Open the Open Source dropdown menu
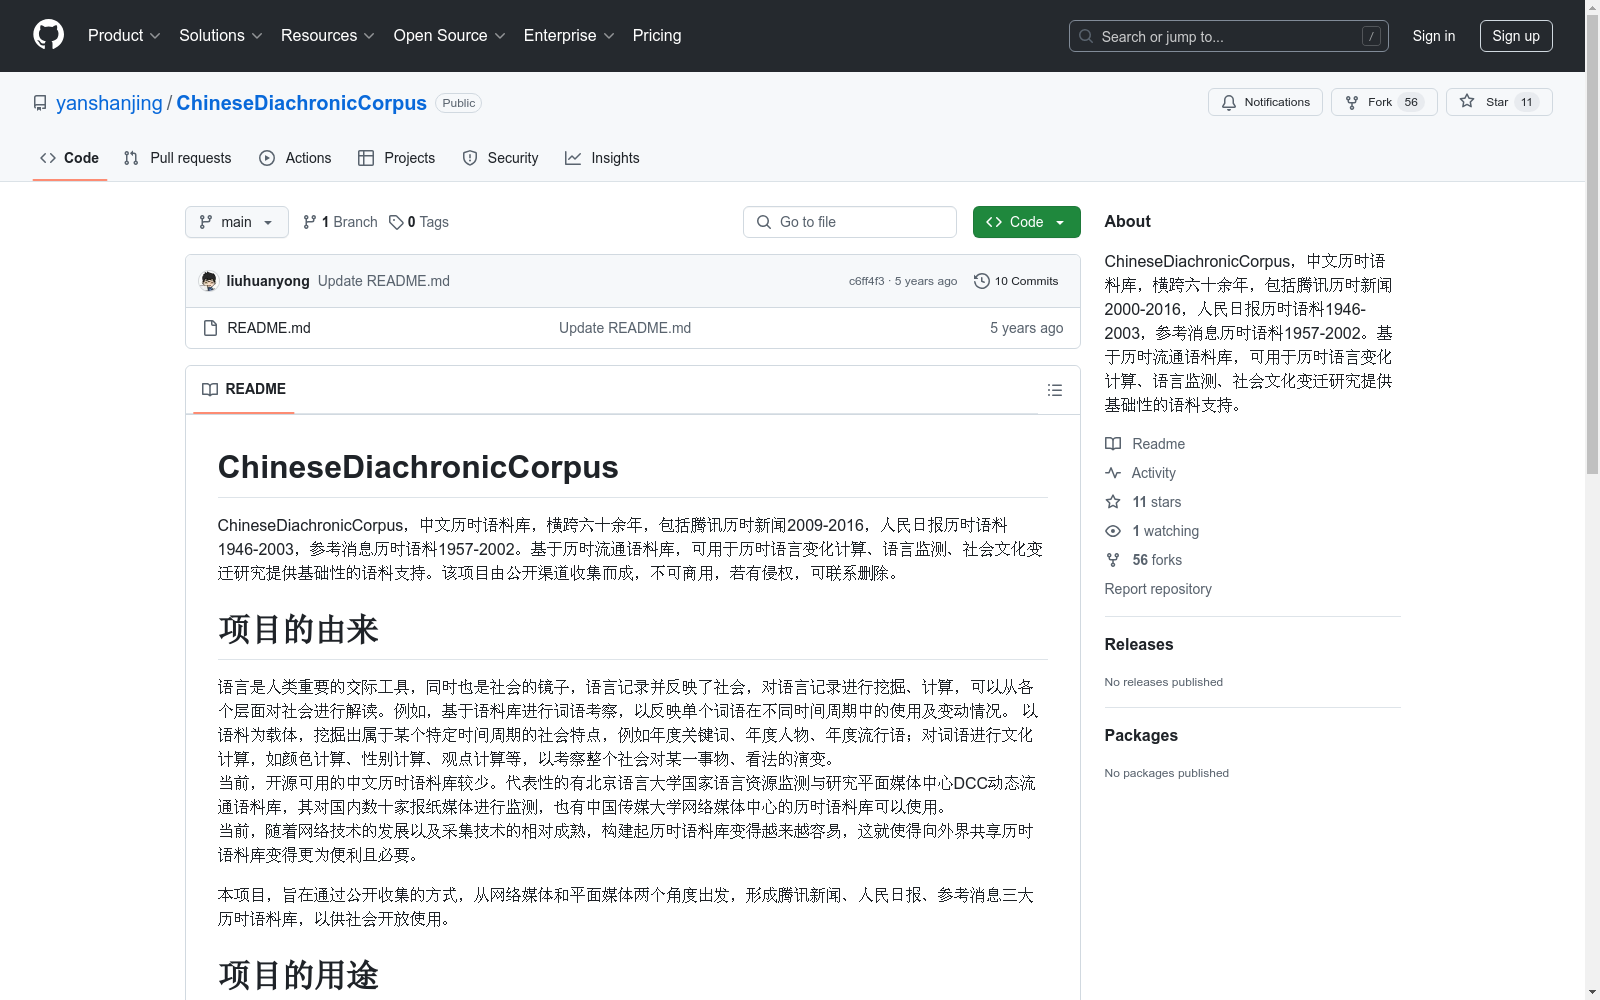The image size is (1600, 1000). coord(450,35)
